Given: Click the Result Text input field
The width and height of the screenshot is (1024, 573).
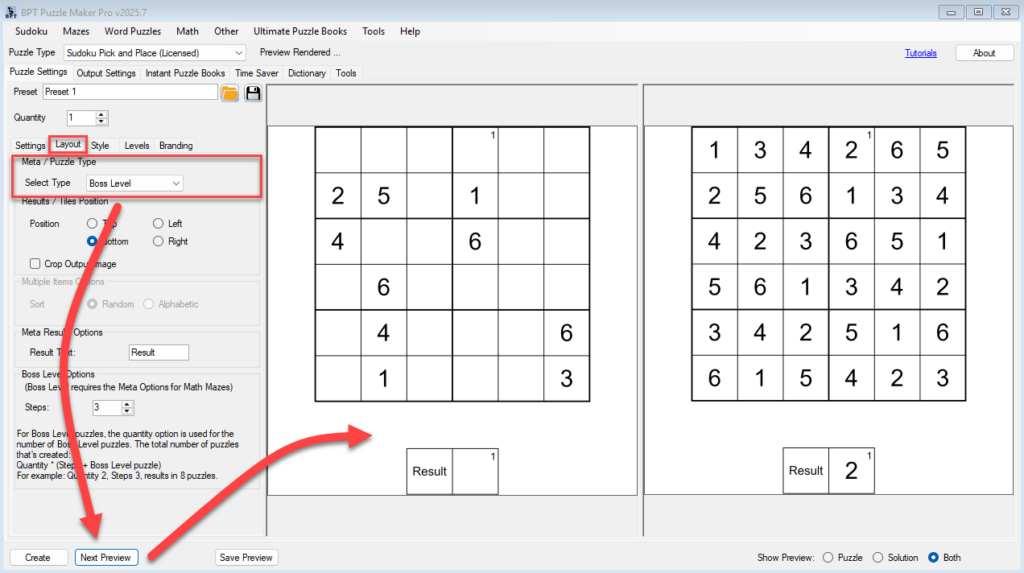Looking at the screenshot, I should point(159,352).
